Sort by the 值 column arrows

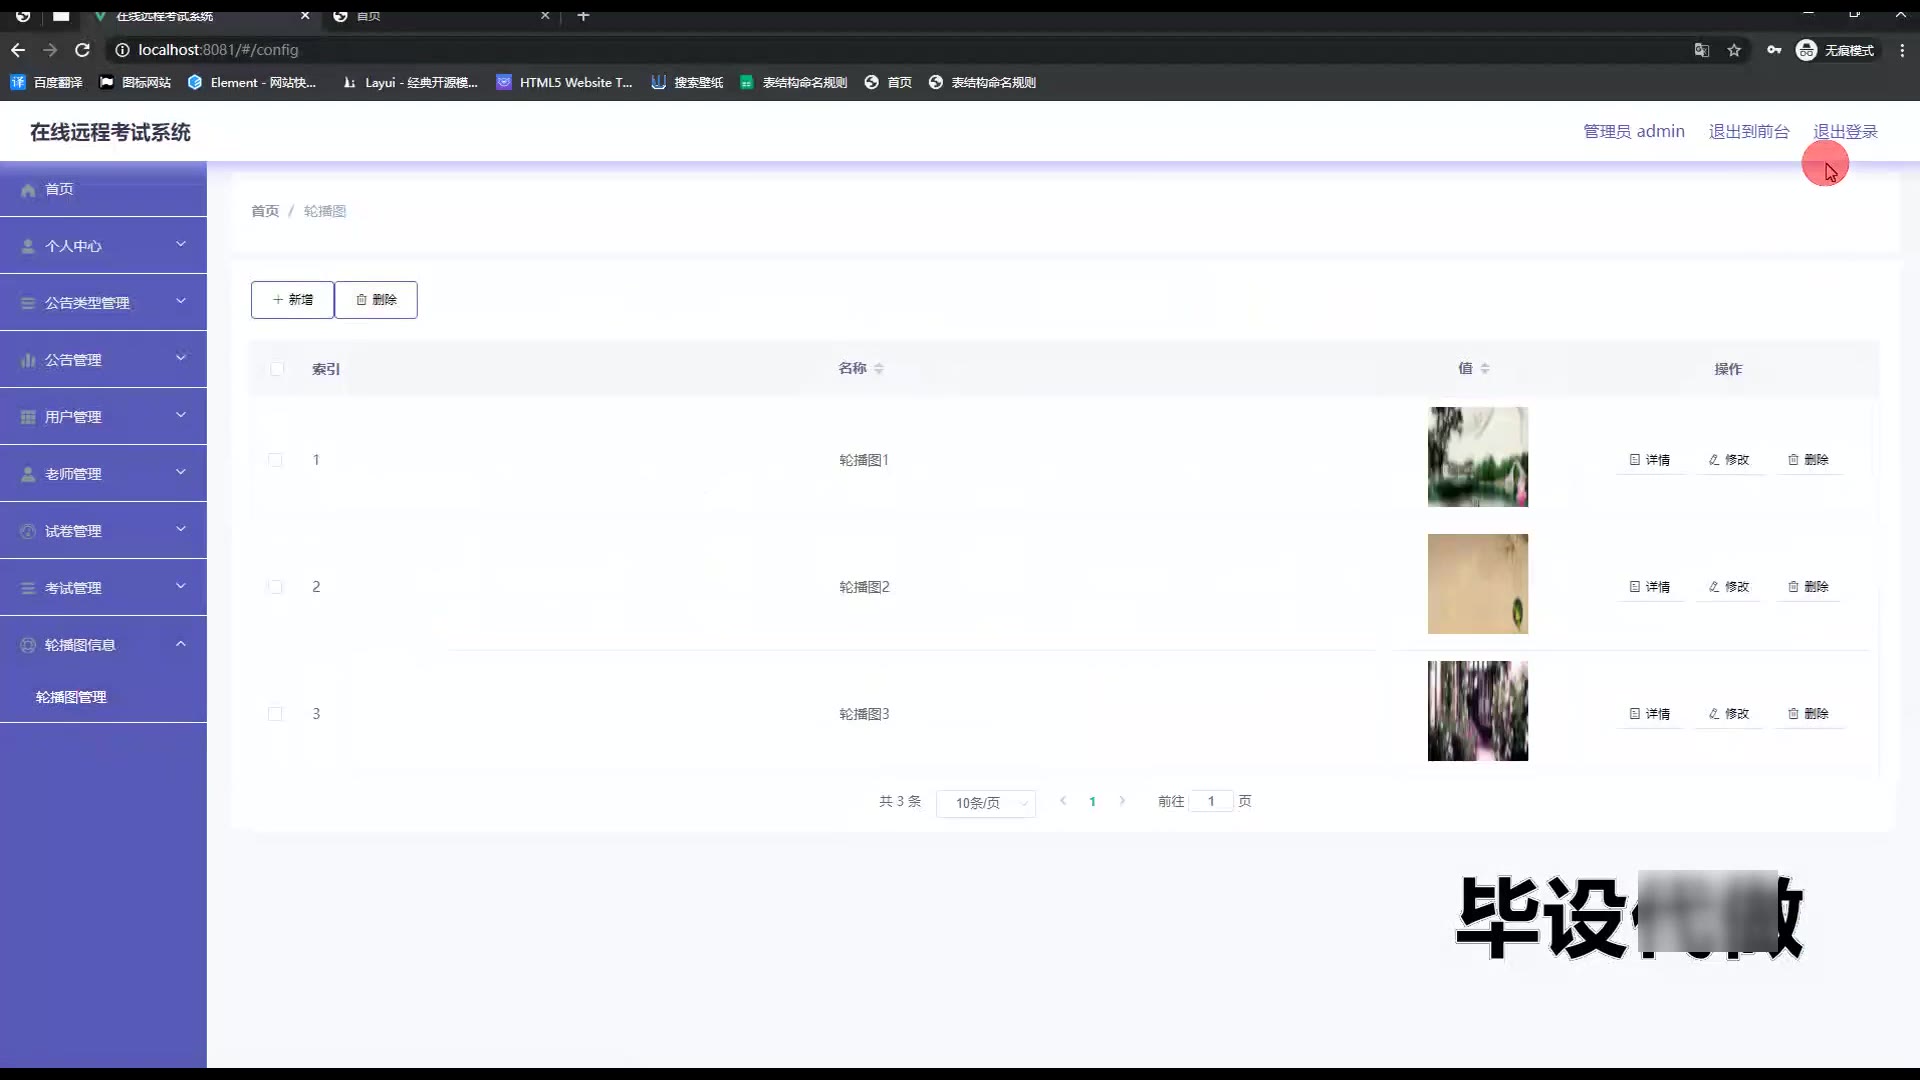(1485, 369)
